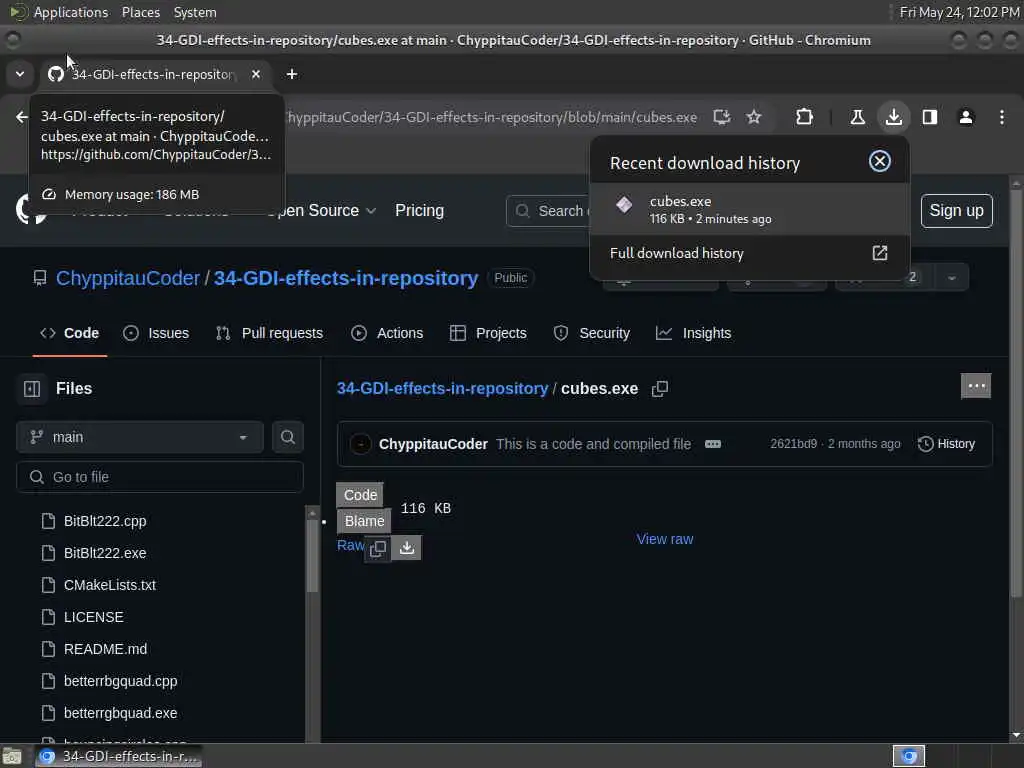This screenshot has height=768, width=1024.
Task: Open the Applications menu
Action: (x=71, y=12)
